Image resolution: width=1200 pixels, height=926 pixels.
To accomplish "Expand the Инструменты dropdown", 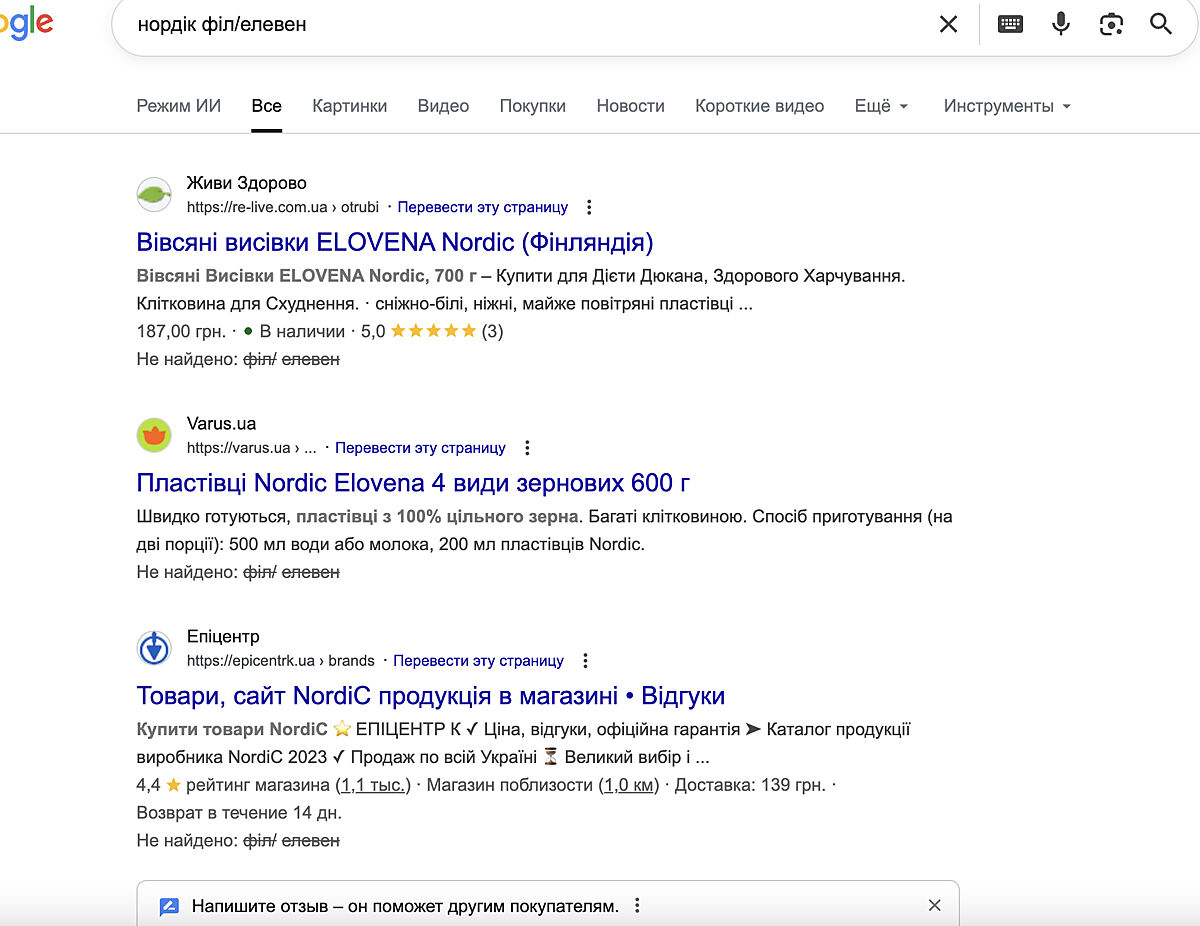I will [1006, 106].
